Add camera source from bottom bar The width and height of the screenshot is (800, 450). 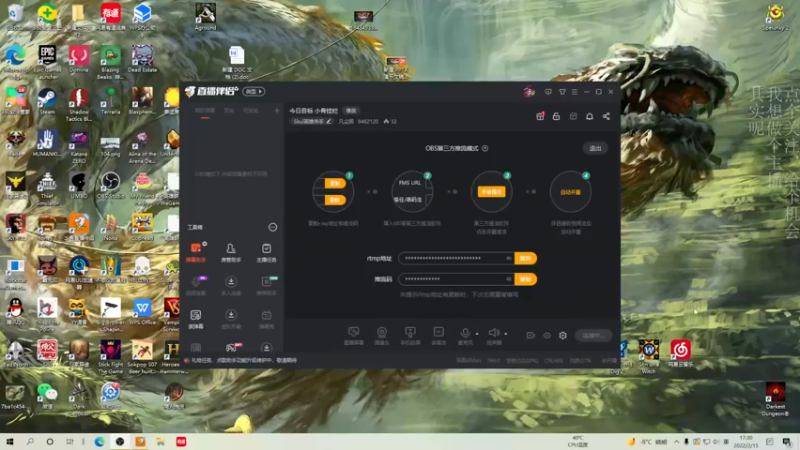point(382,336)
